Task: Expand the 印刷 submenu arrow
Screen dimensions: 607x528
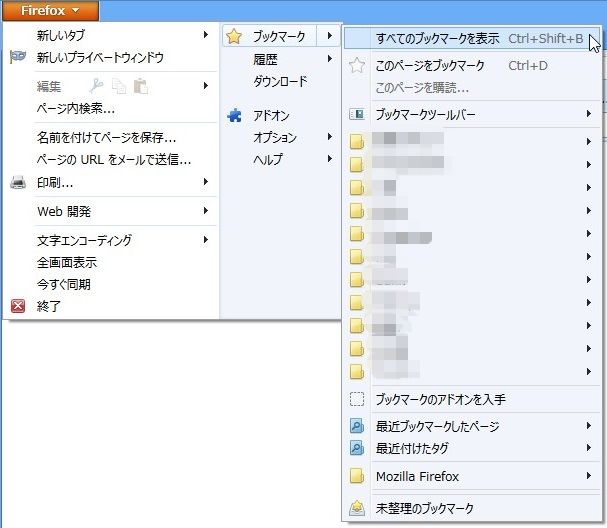Action: tap(206, 182)
